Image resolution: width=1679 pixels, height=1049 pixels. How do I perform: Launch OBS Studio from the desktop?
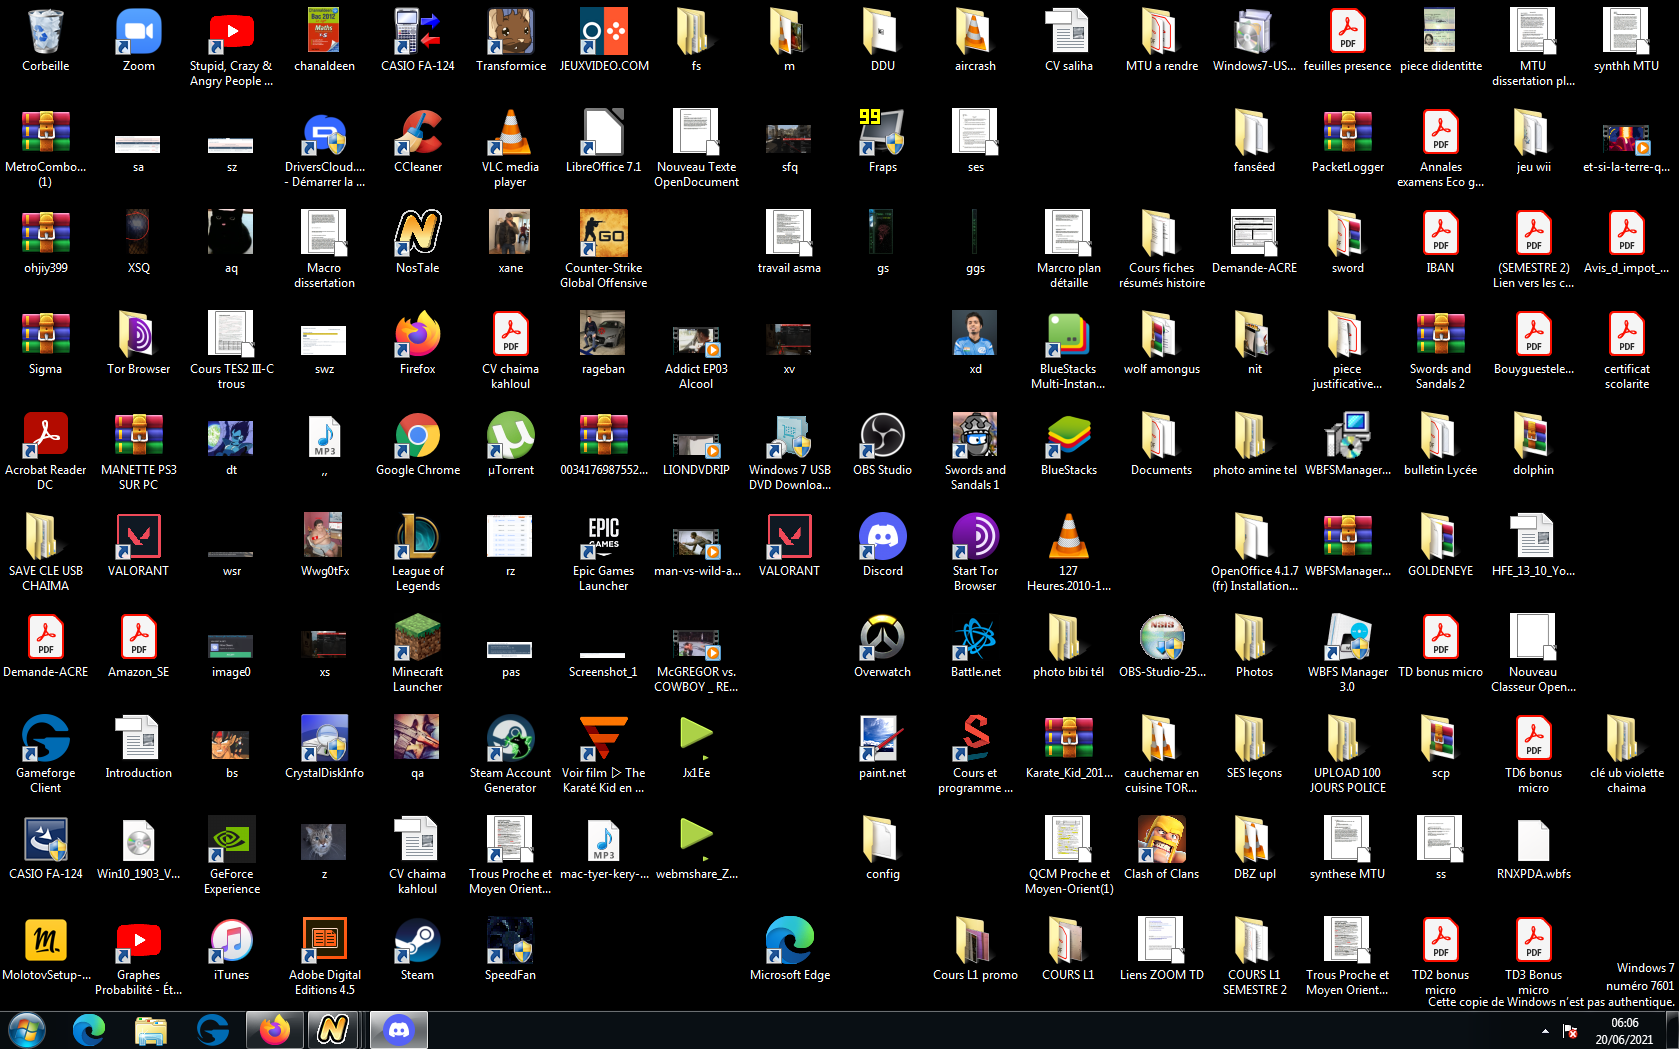click(x=882, y=444)
